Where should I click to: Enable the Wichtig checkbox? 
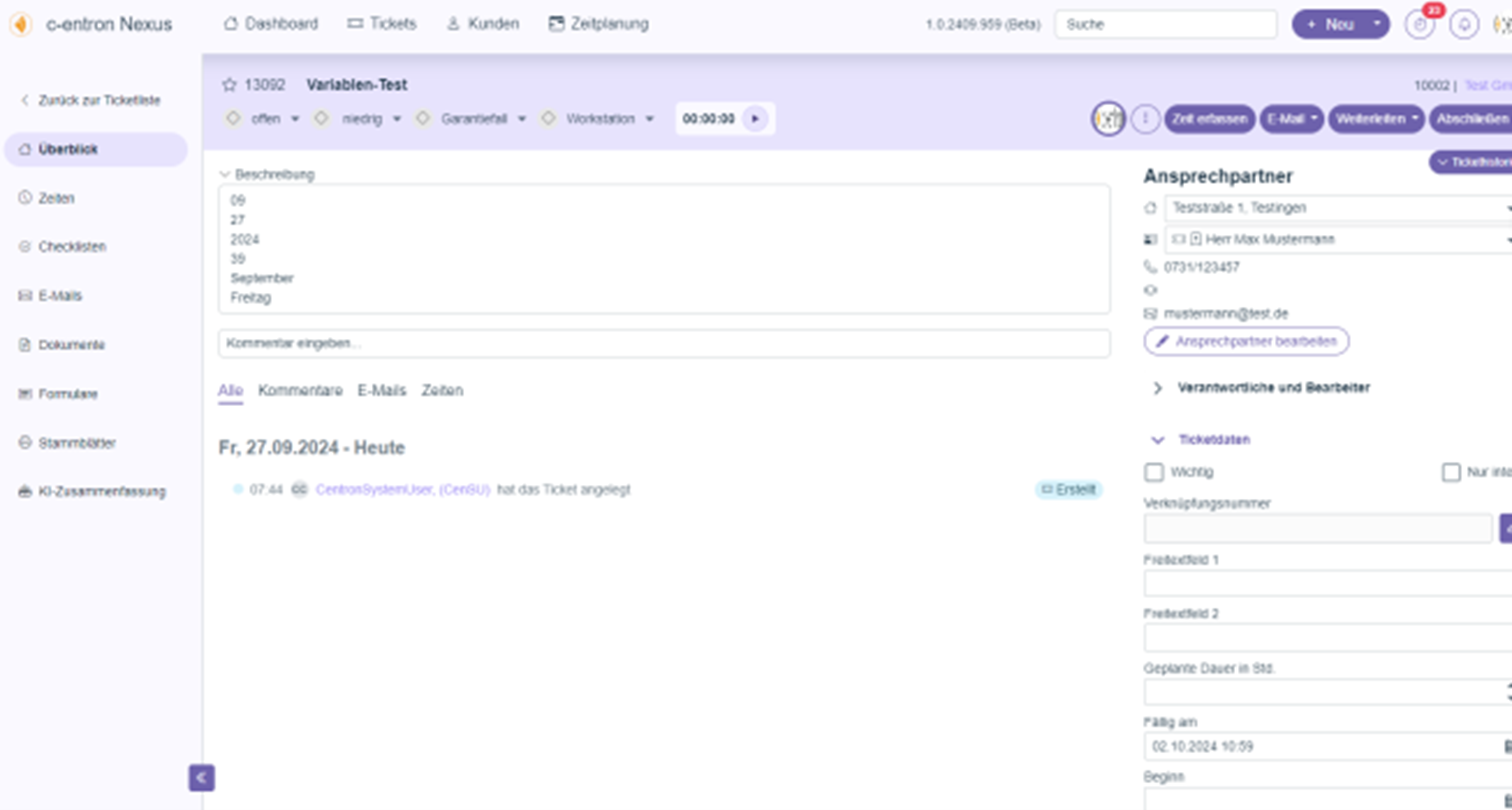click(1154, 472)
